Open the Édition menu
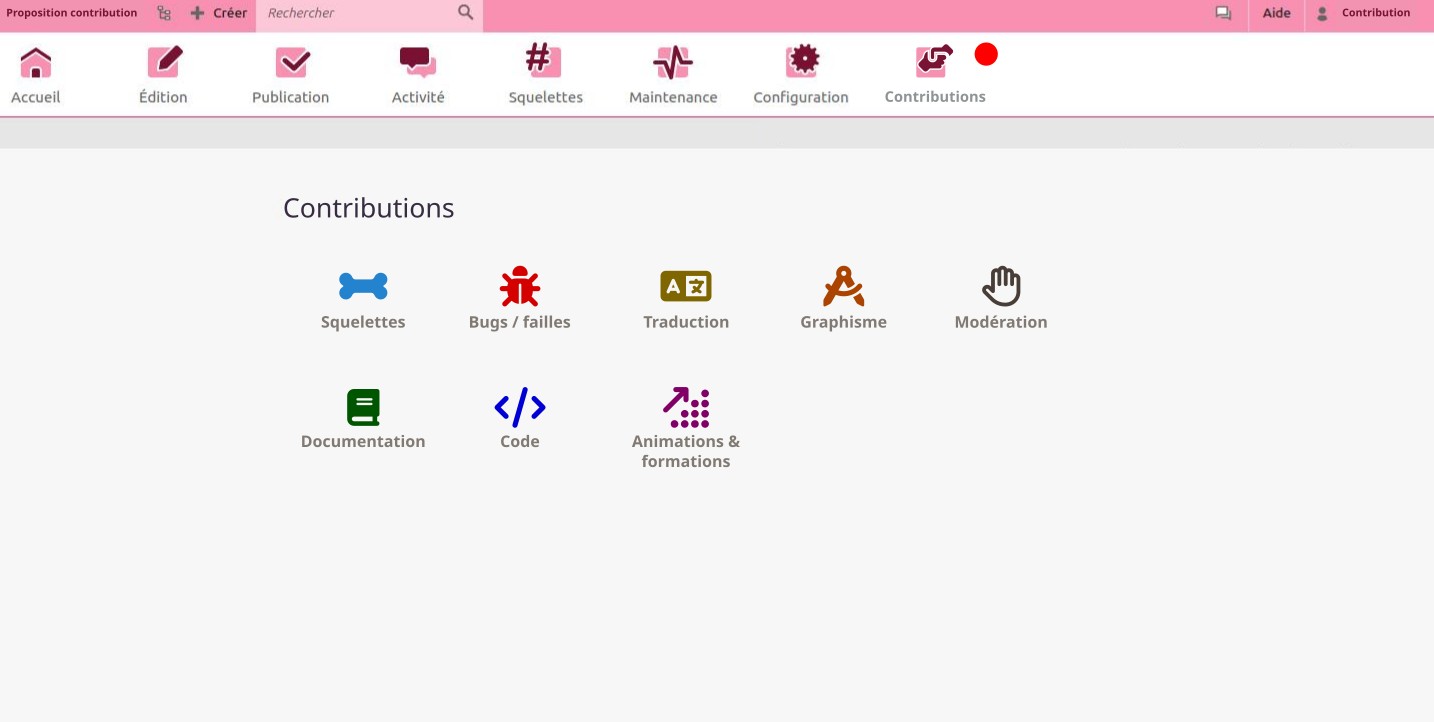Screen dimensions: 1434x722 pyautogui.click(x=163, y=75)
